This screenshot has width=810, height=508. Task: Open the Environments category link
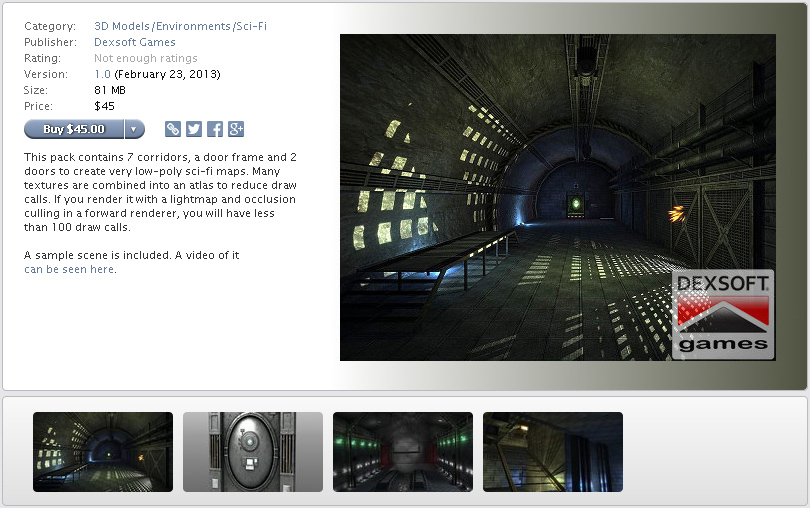click(193, 26)
